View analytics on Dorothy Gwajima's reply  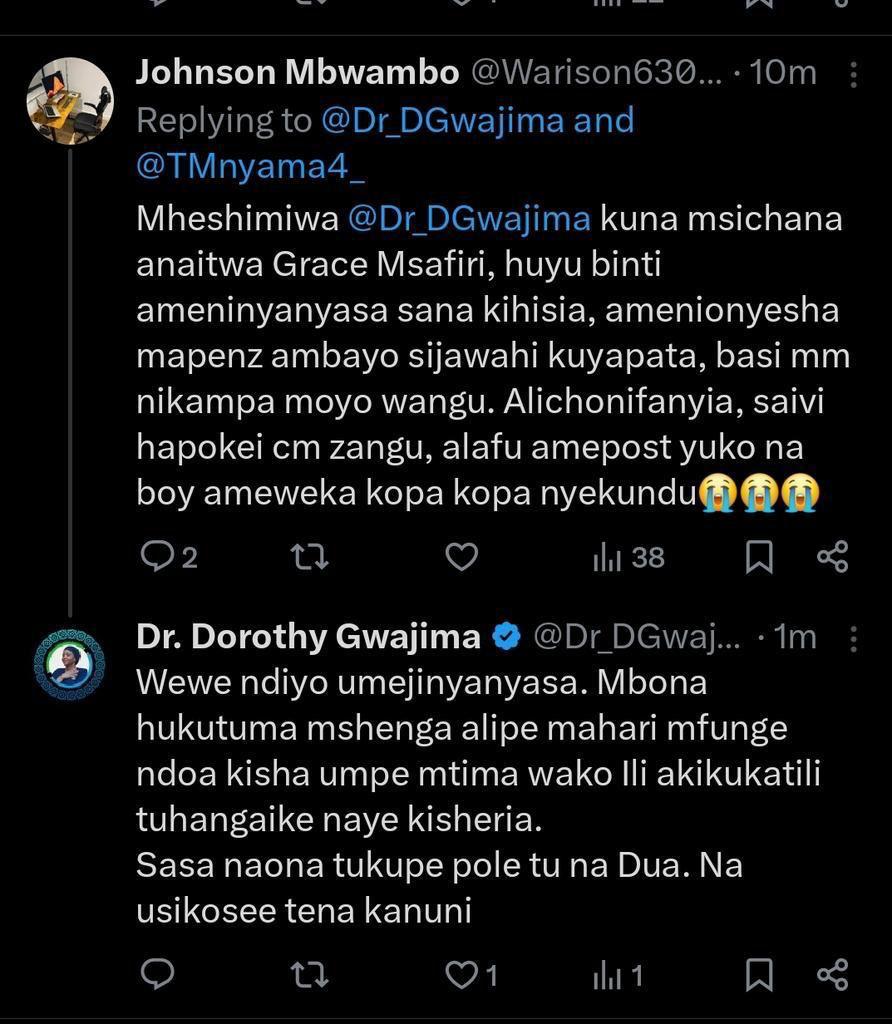618,976
